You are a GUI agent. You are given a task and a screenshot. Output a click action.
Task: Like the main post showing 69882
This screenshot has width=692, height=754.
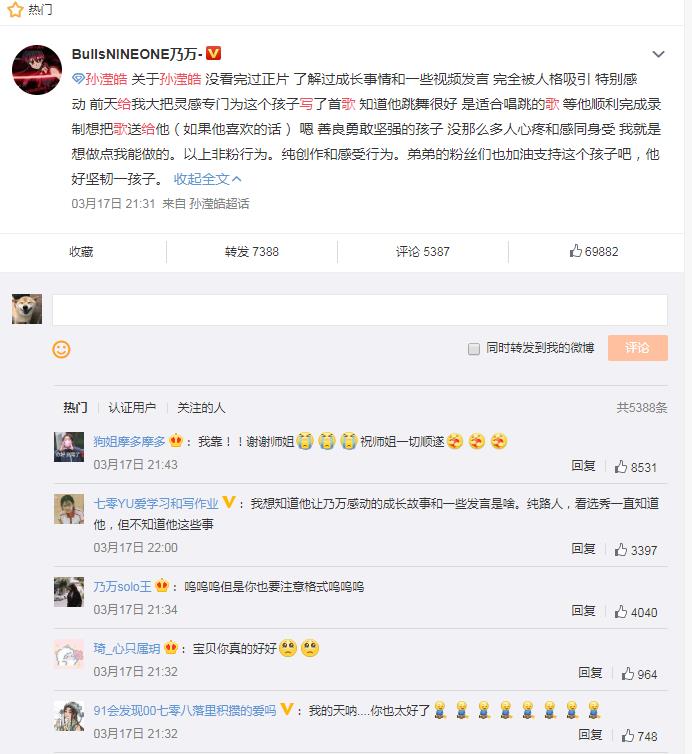(594, 251)
